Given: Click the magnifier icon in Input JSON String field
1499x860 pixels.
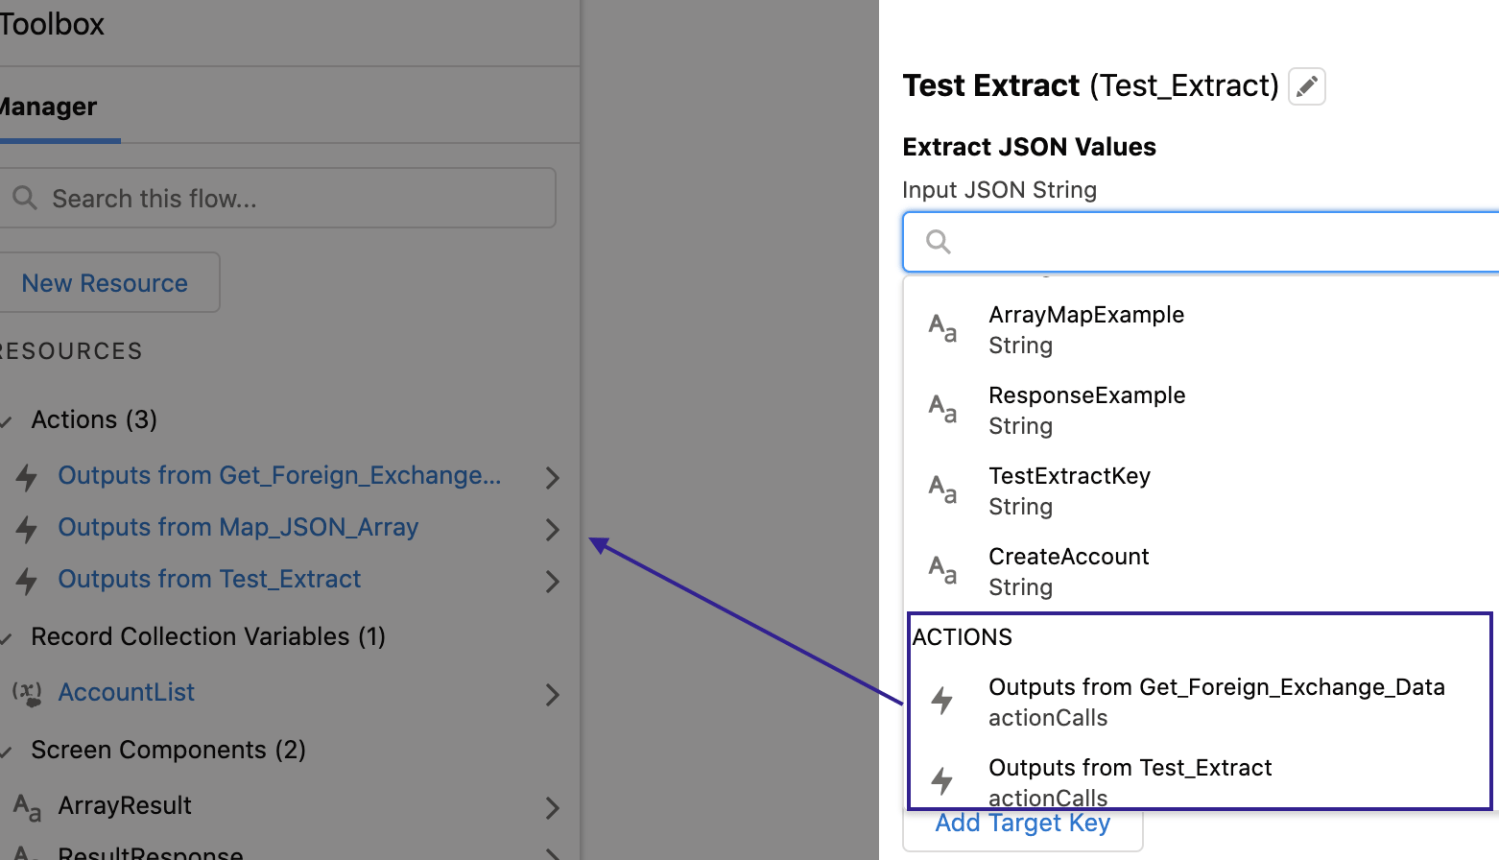Looking at the screenshot, I should pyautogui.click(x=937, y=241).
